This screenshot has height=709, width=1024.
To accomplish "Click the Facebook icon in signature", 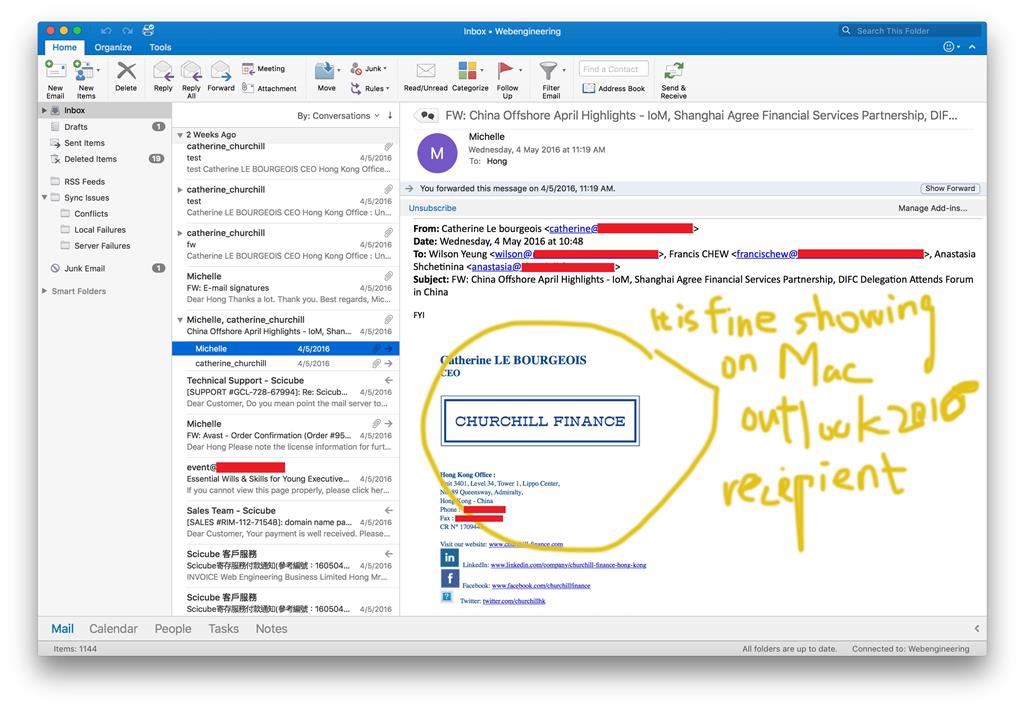I will tap(449, 578).
